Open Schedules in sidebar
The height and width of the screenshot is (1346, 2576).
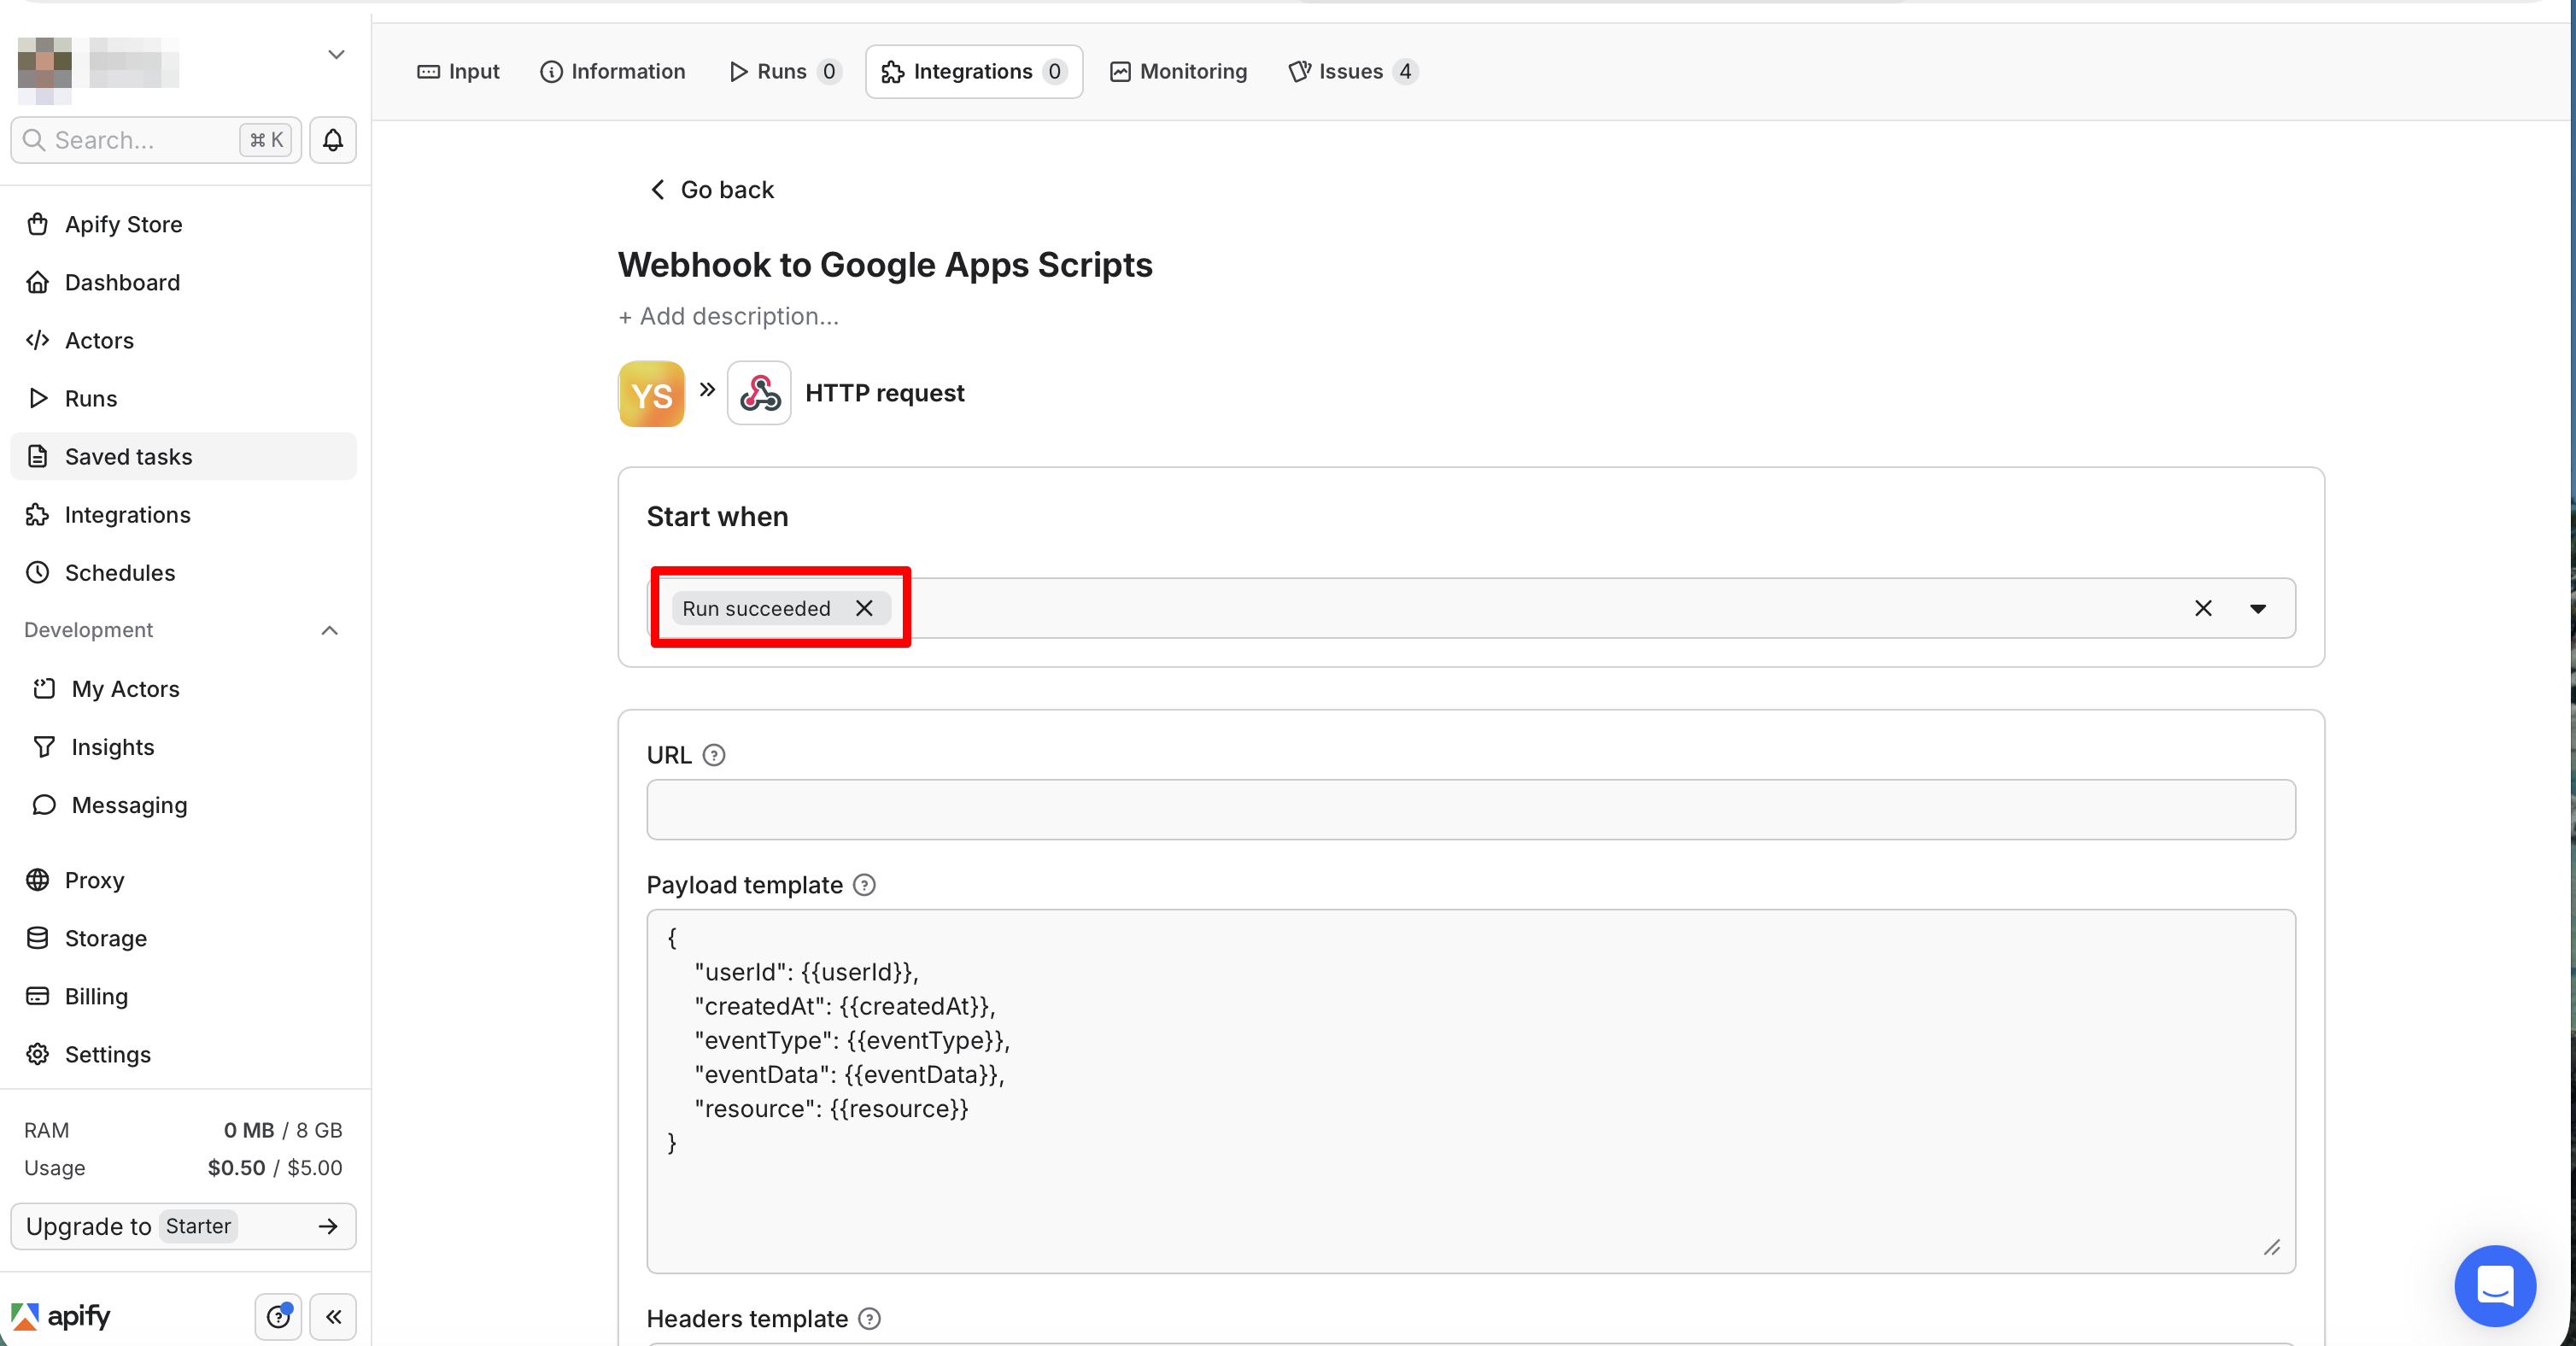click(184, 572)
